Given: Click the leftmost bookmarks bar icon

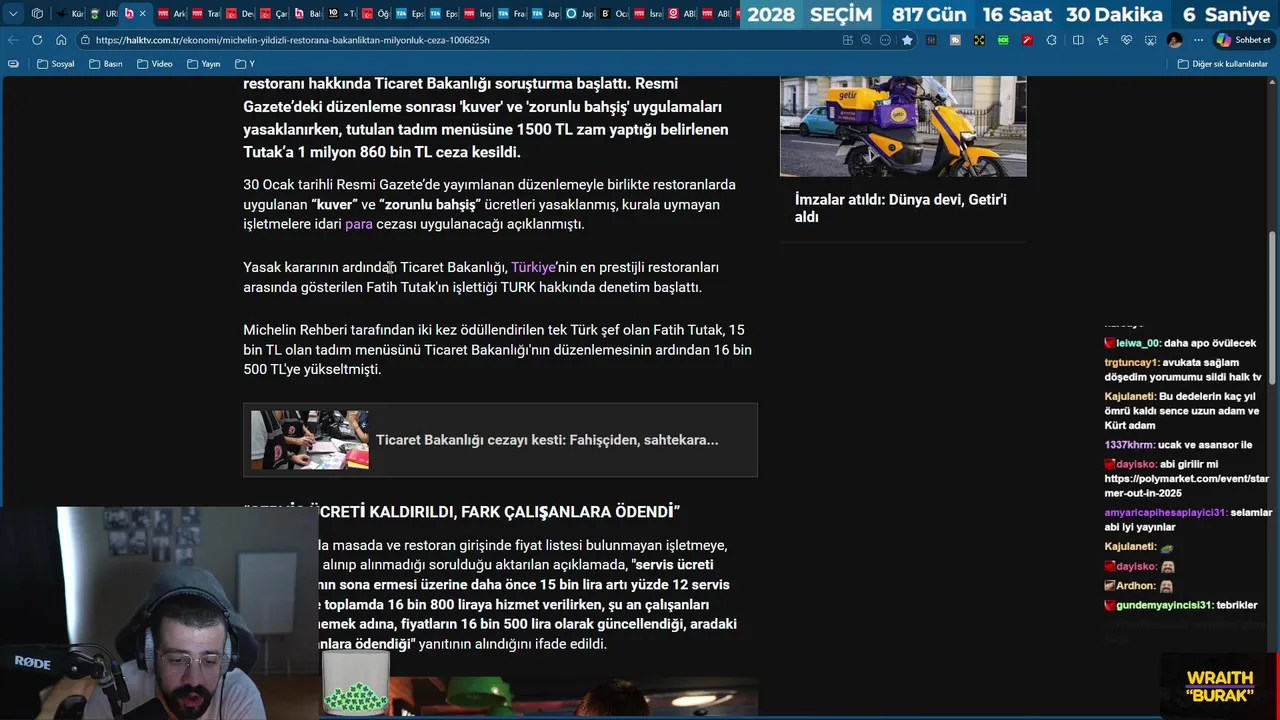Looking at the screenshot, I should coord(13,64).
